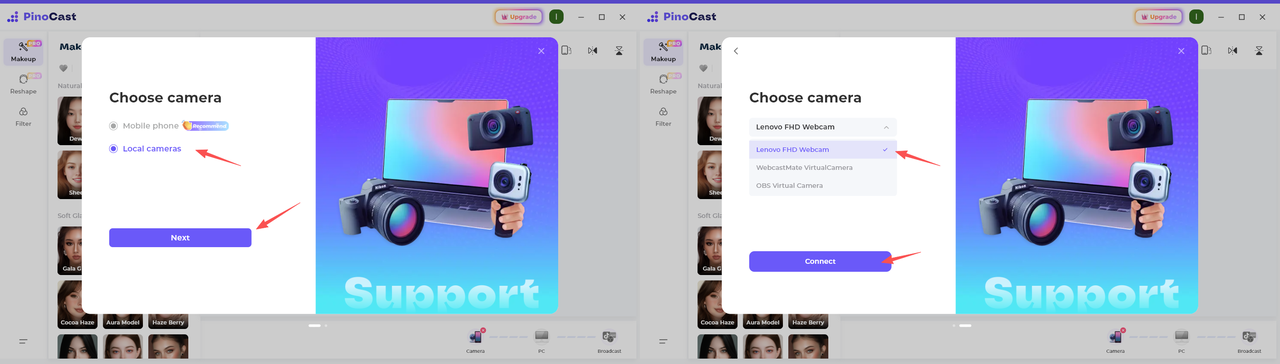Close the Choose camera dialog in right window
This screenshot has height=364, width=1280.
(x=1181, y=51)
